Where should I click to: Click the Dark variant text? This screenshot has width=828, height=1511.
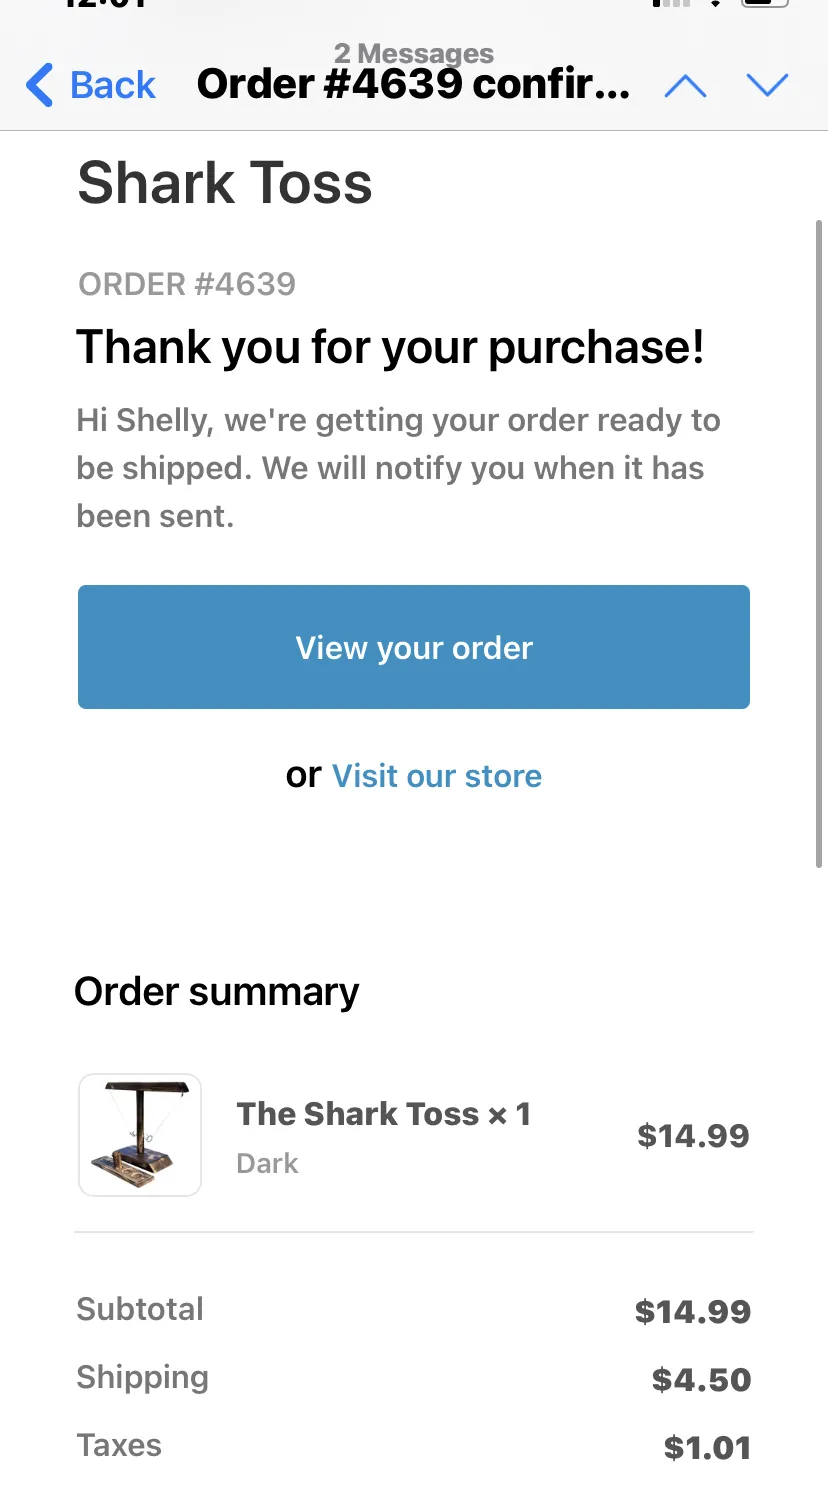click(267, 1164)
